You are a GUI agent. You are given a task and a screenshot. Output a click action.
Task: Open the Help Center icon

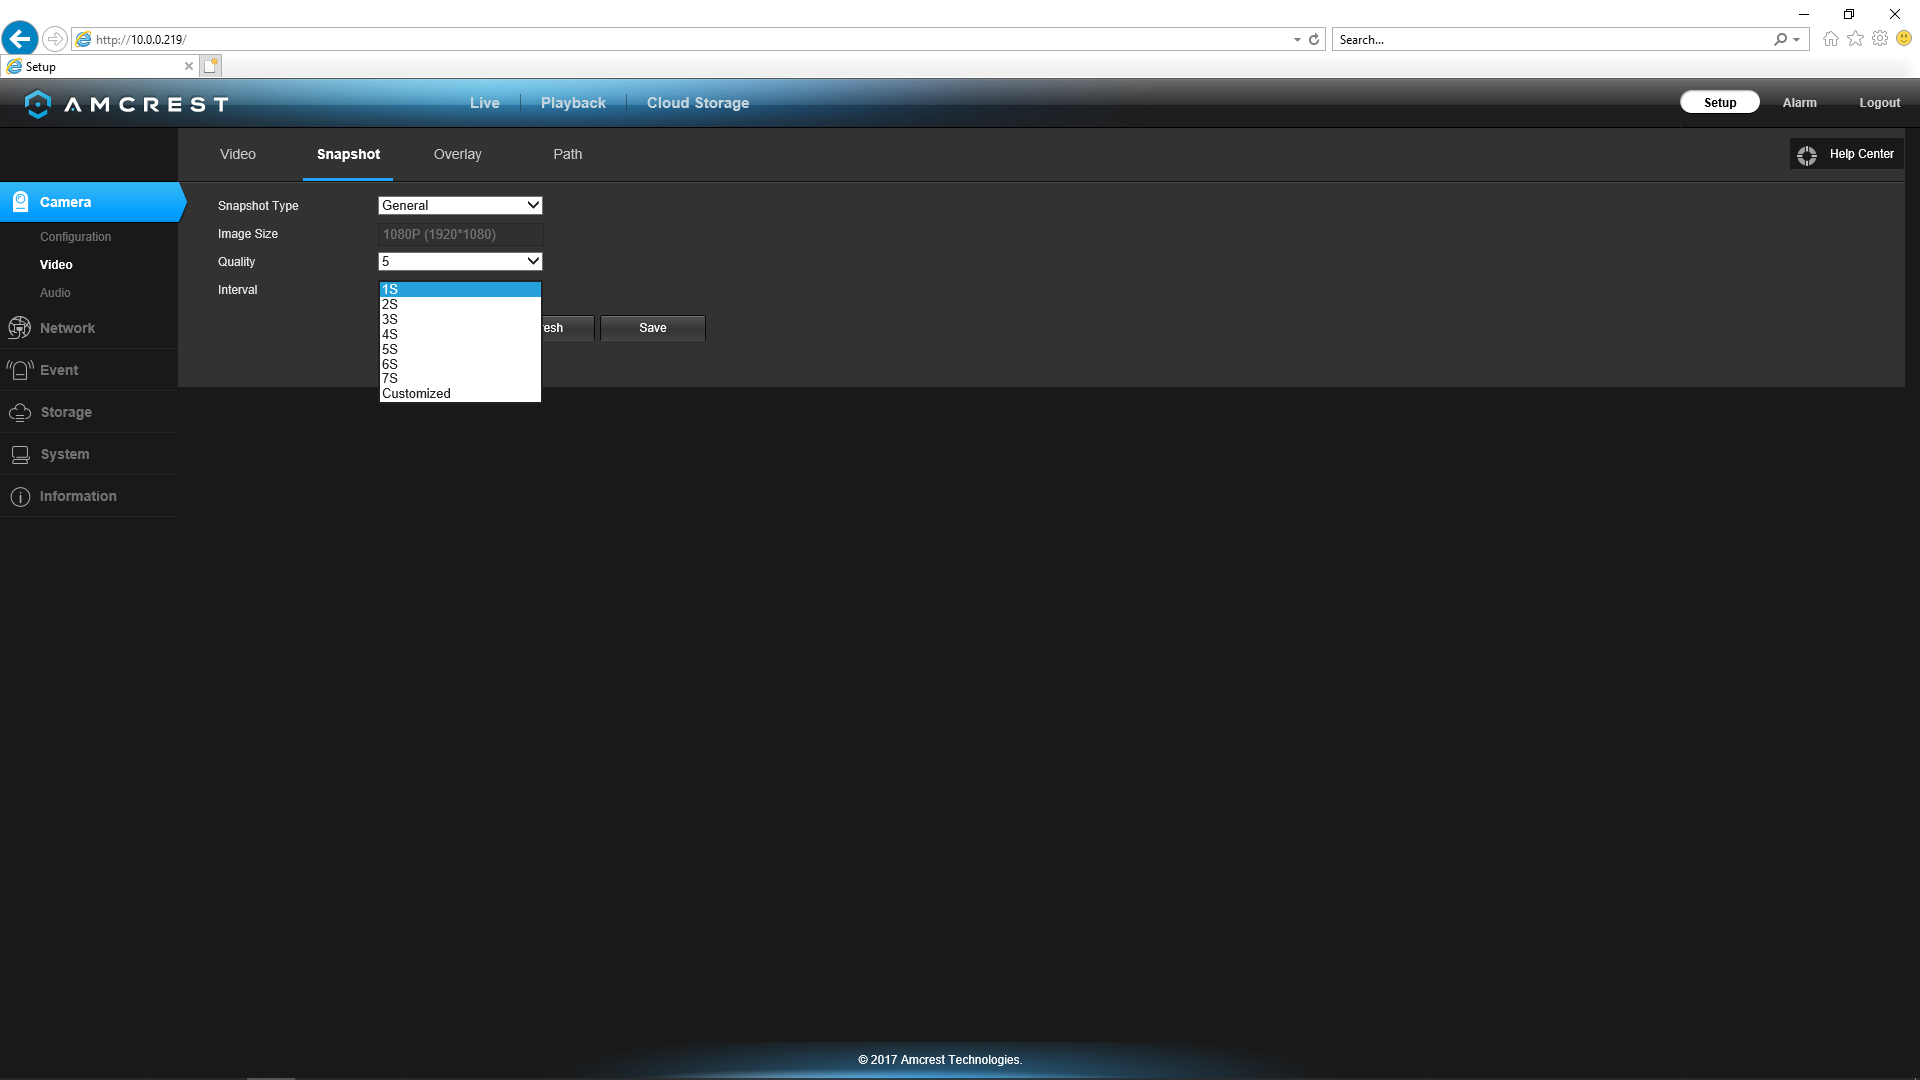[x=1807, y=155]
